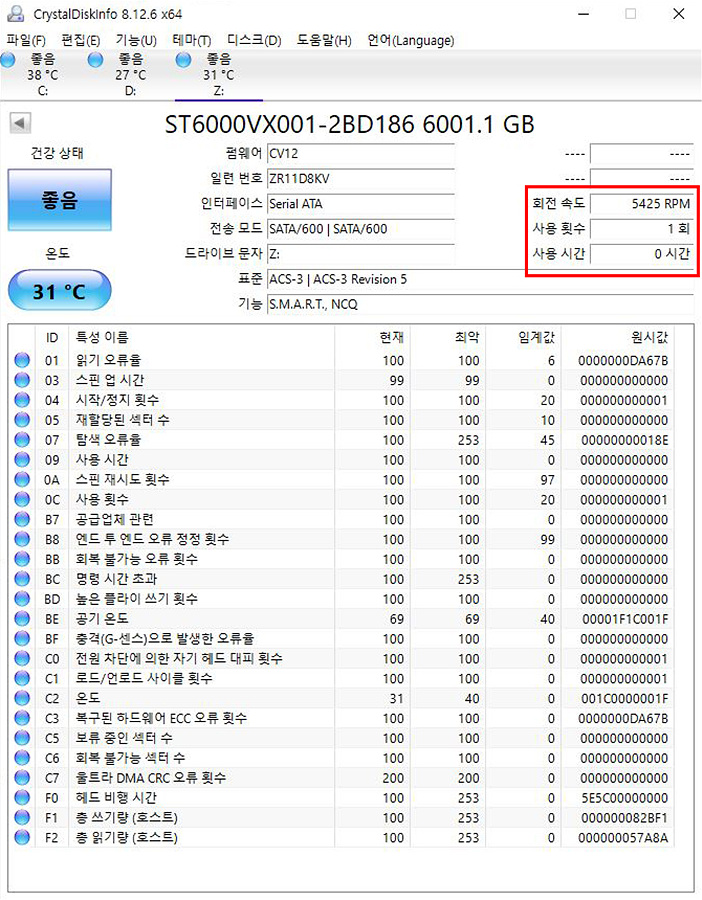Click the status orb for ID 01 읽기 오류율
This screenshot has width=702, height=900.
pyautogui.click(x=22, y=360)
